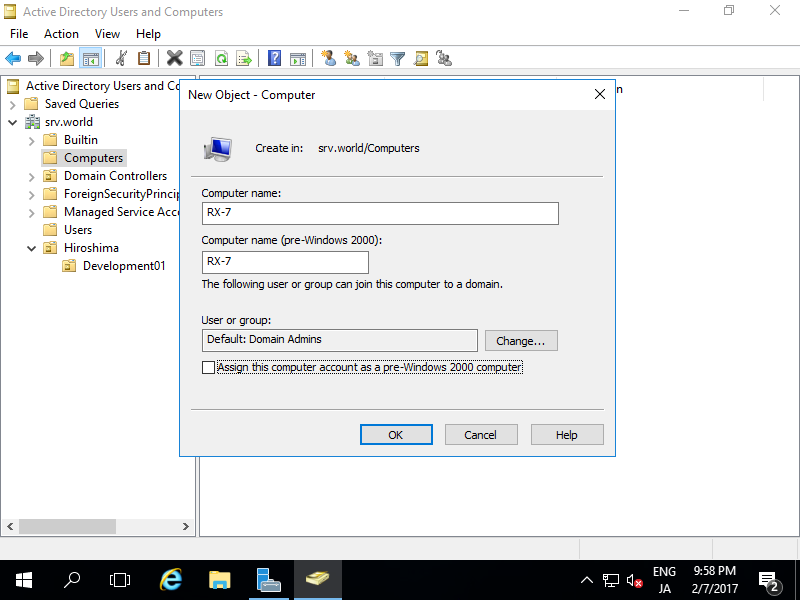This screenshot has height=600, width=800.
Task: Close the New Object - Computer dialog
Action: coord(600,94)
